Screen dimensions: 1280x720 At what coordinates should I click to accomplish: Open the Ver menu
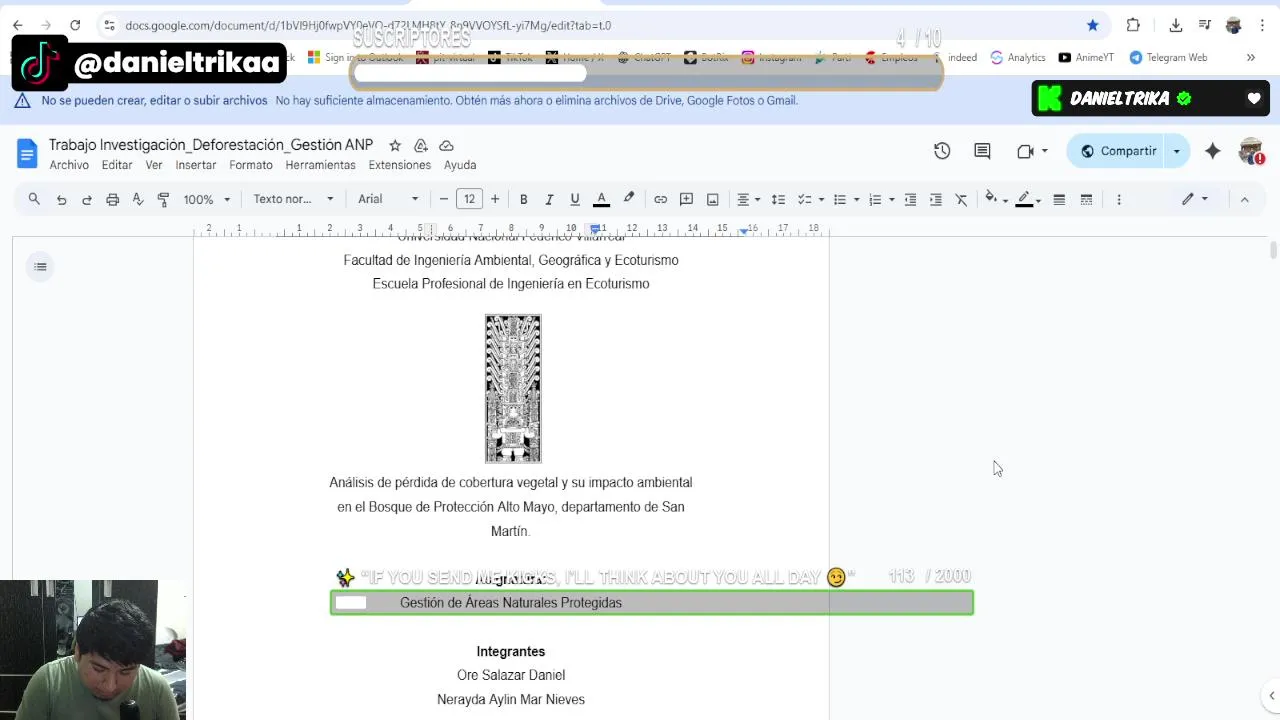tap(154, 165)
